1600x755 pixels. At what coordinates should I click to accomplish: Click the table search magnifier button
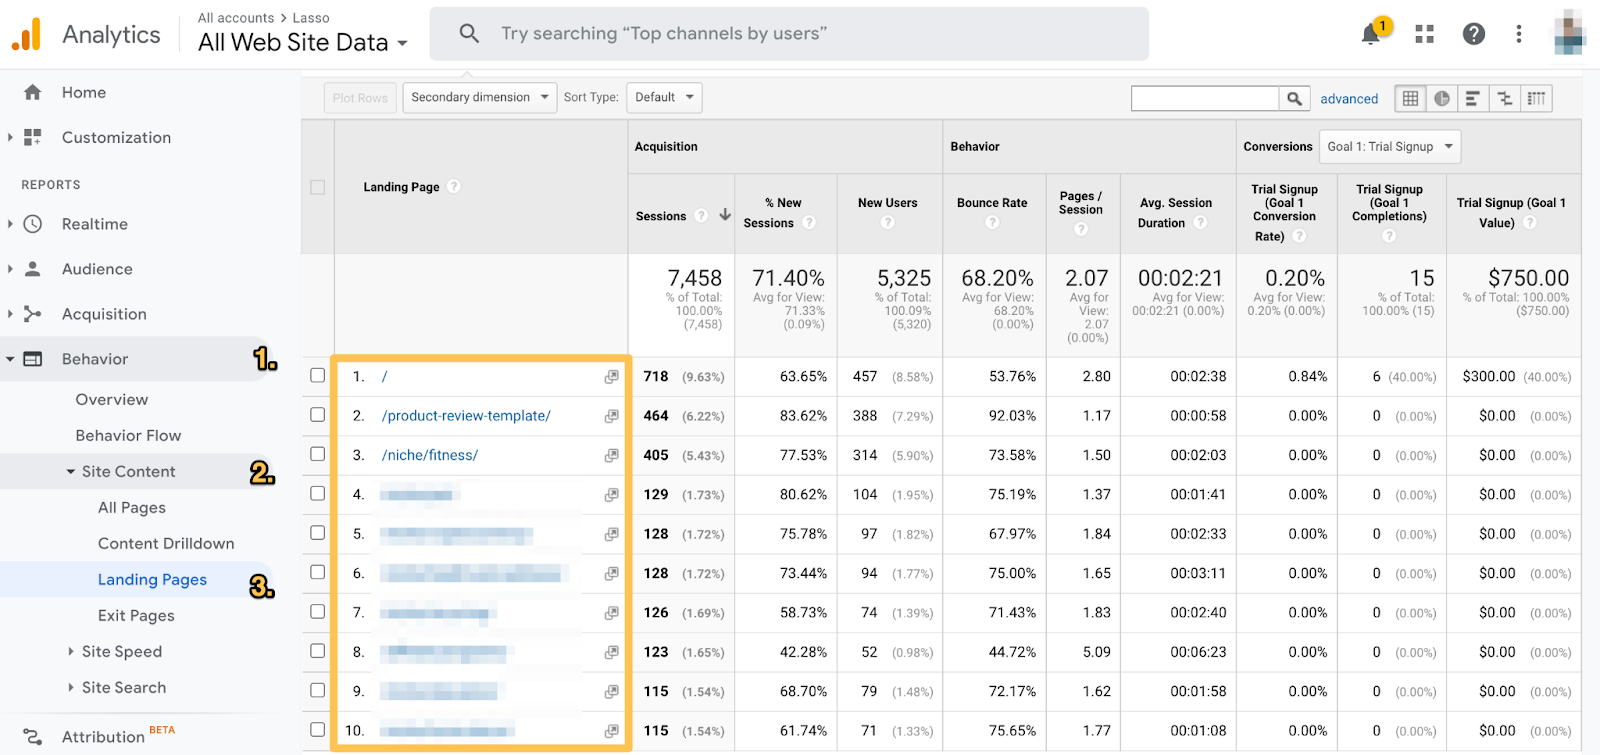[1294, 98]
